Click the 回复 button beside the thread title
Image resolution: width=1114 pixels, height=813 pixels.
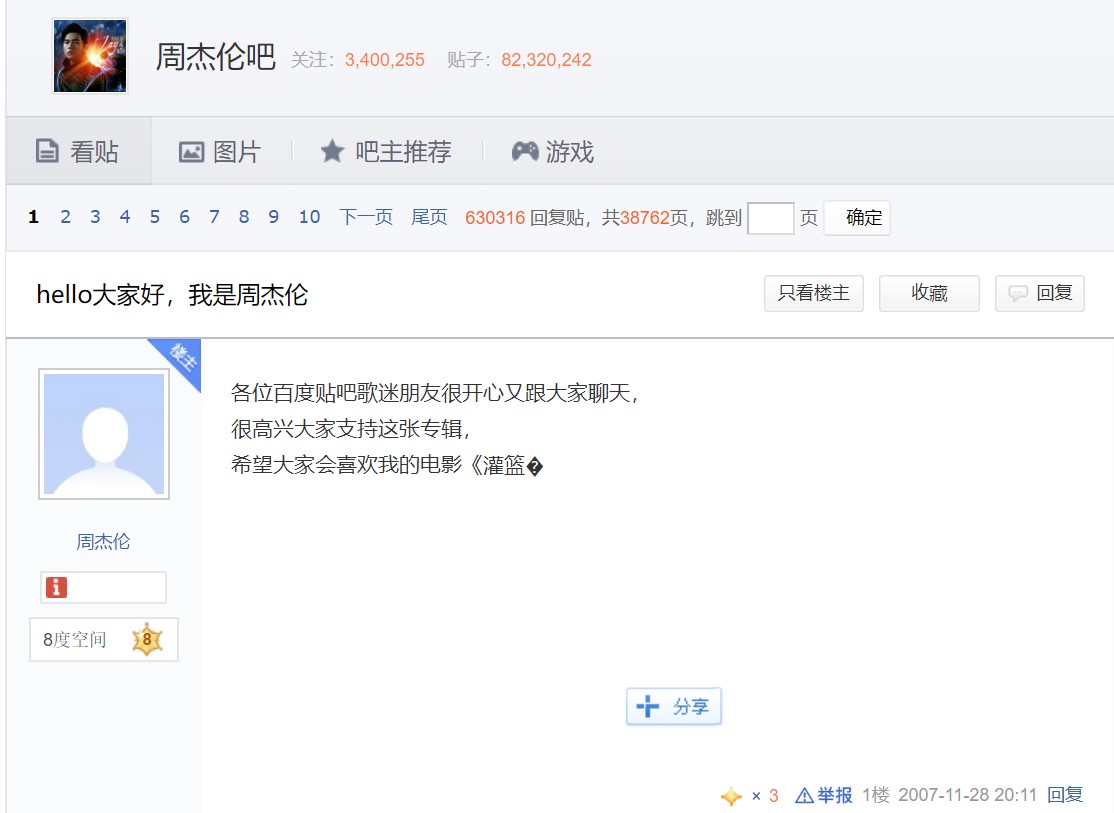pos(1039,293)
